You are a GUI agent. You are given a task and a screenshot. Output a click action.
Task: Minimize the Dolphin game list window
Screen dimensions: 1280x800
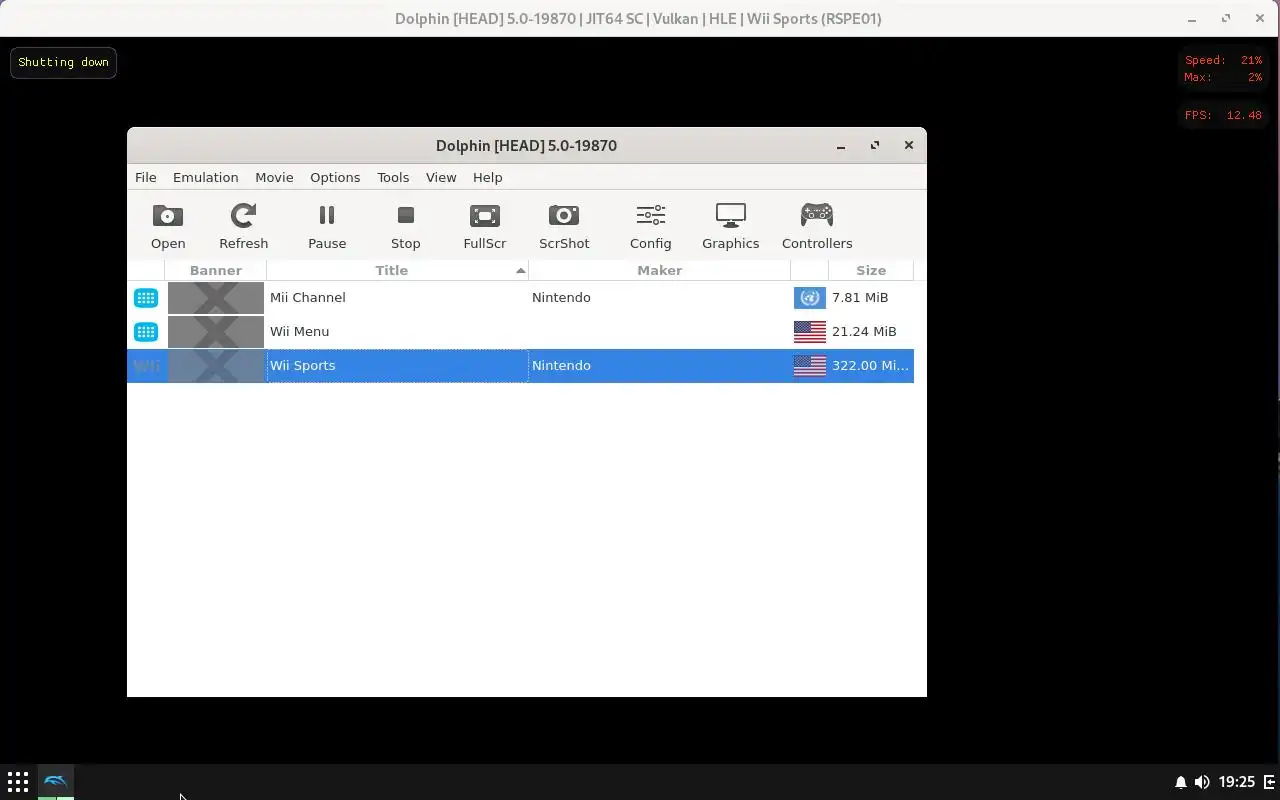[841, 146]
